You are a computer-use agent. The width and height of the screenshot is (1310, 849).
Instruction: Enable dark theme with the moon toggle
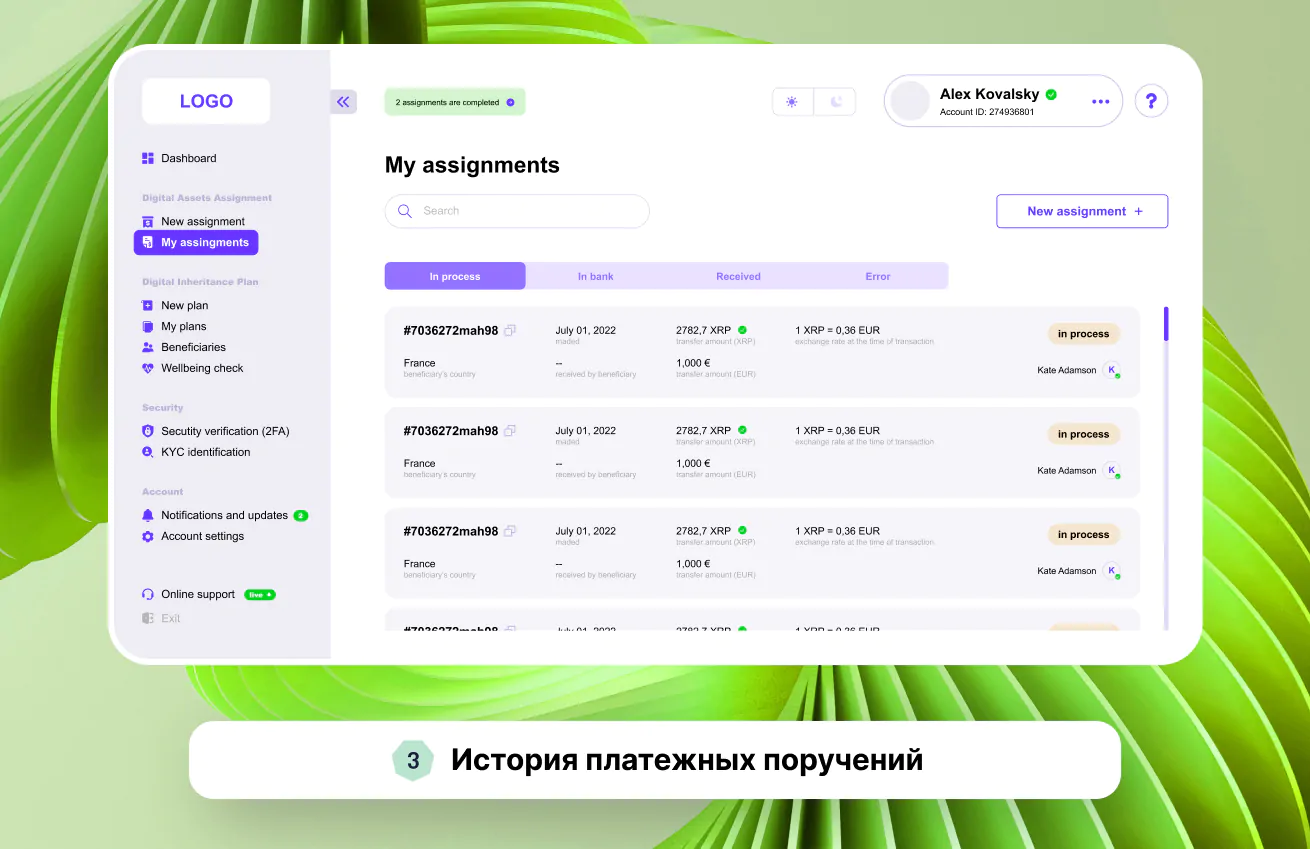(x=836, y=101)
